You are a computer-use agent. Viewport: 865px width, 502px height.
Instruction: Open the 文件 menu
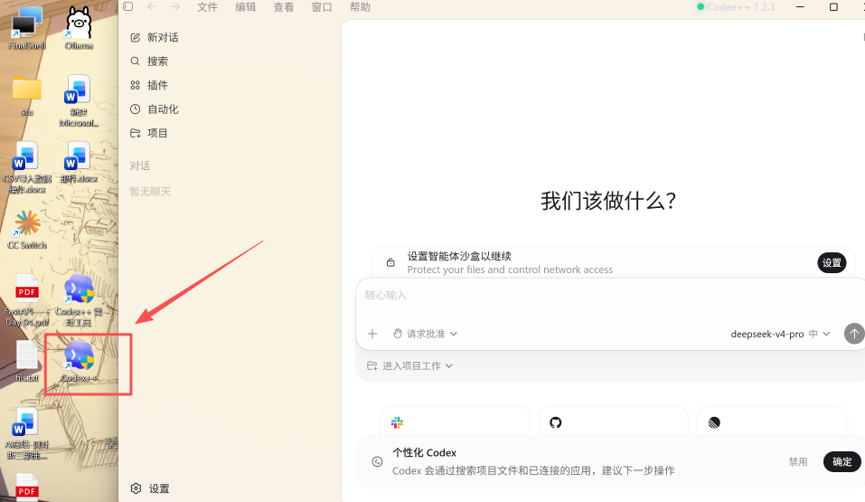pos(207,7)
